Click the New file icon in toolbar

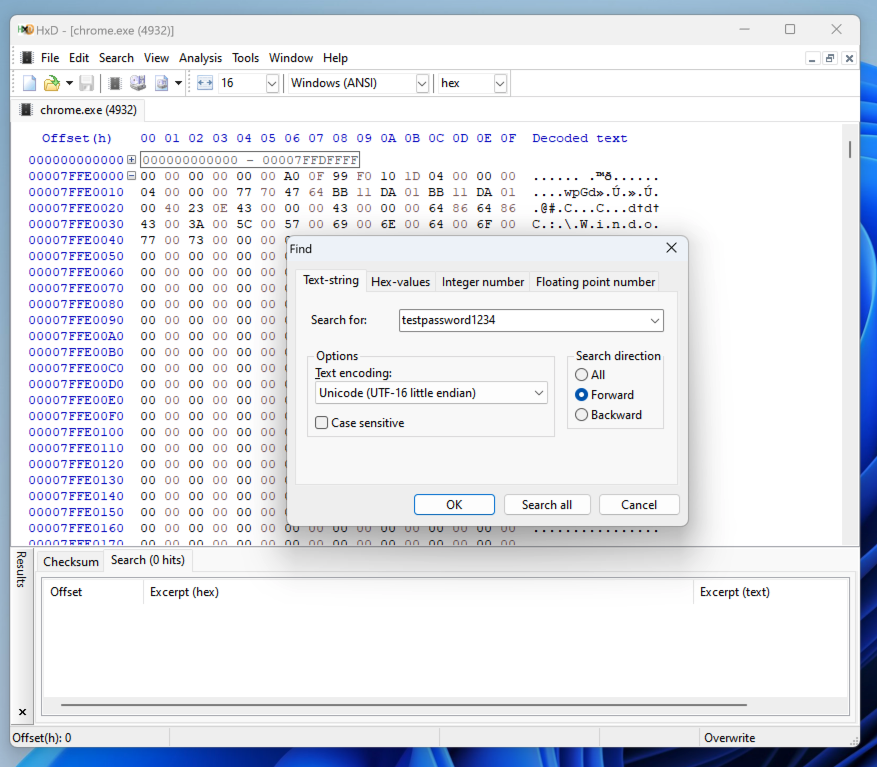pos(29,83)
